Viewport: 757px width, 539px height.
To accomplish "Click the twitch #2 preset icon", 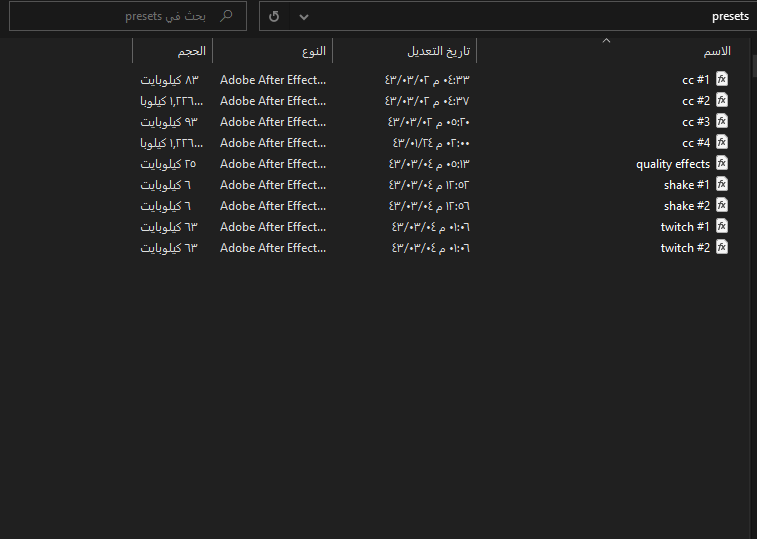I will [x=722, y=247].
